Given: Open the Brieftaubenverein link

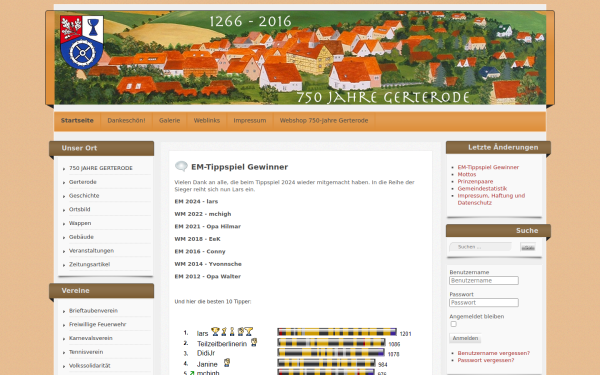Looking at the screenshot, I should pos(93,311).
